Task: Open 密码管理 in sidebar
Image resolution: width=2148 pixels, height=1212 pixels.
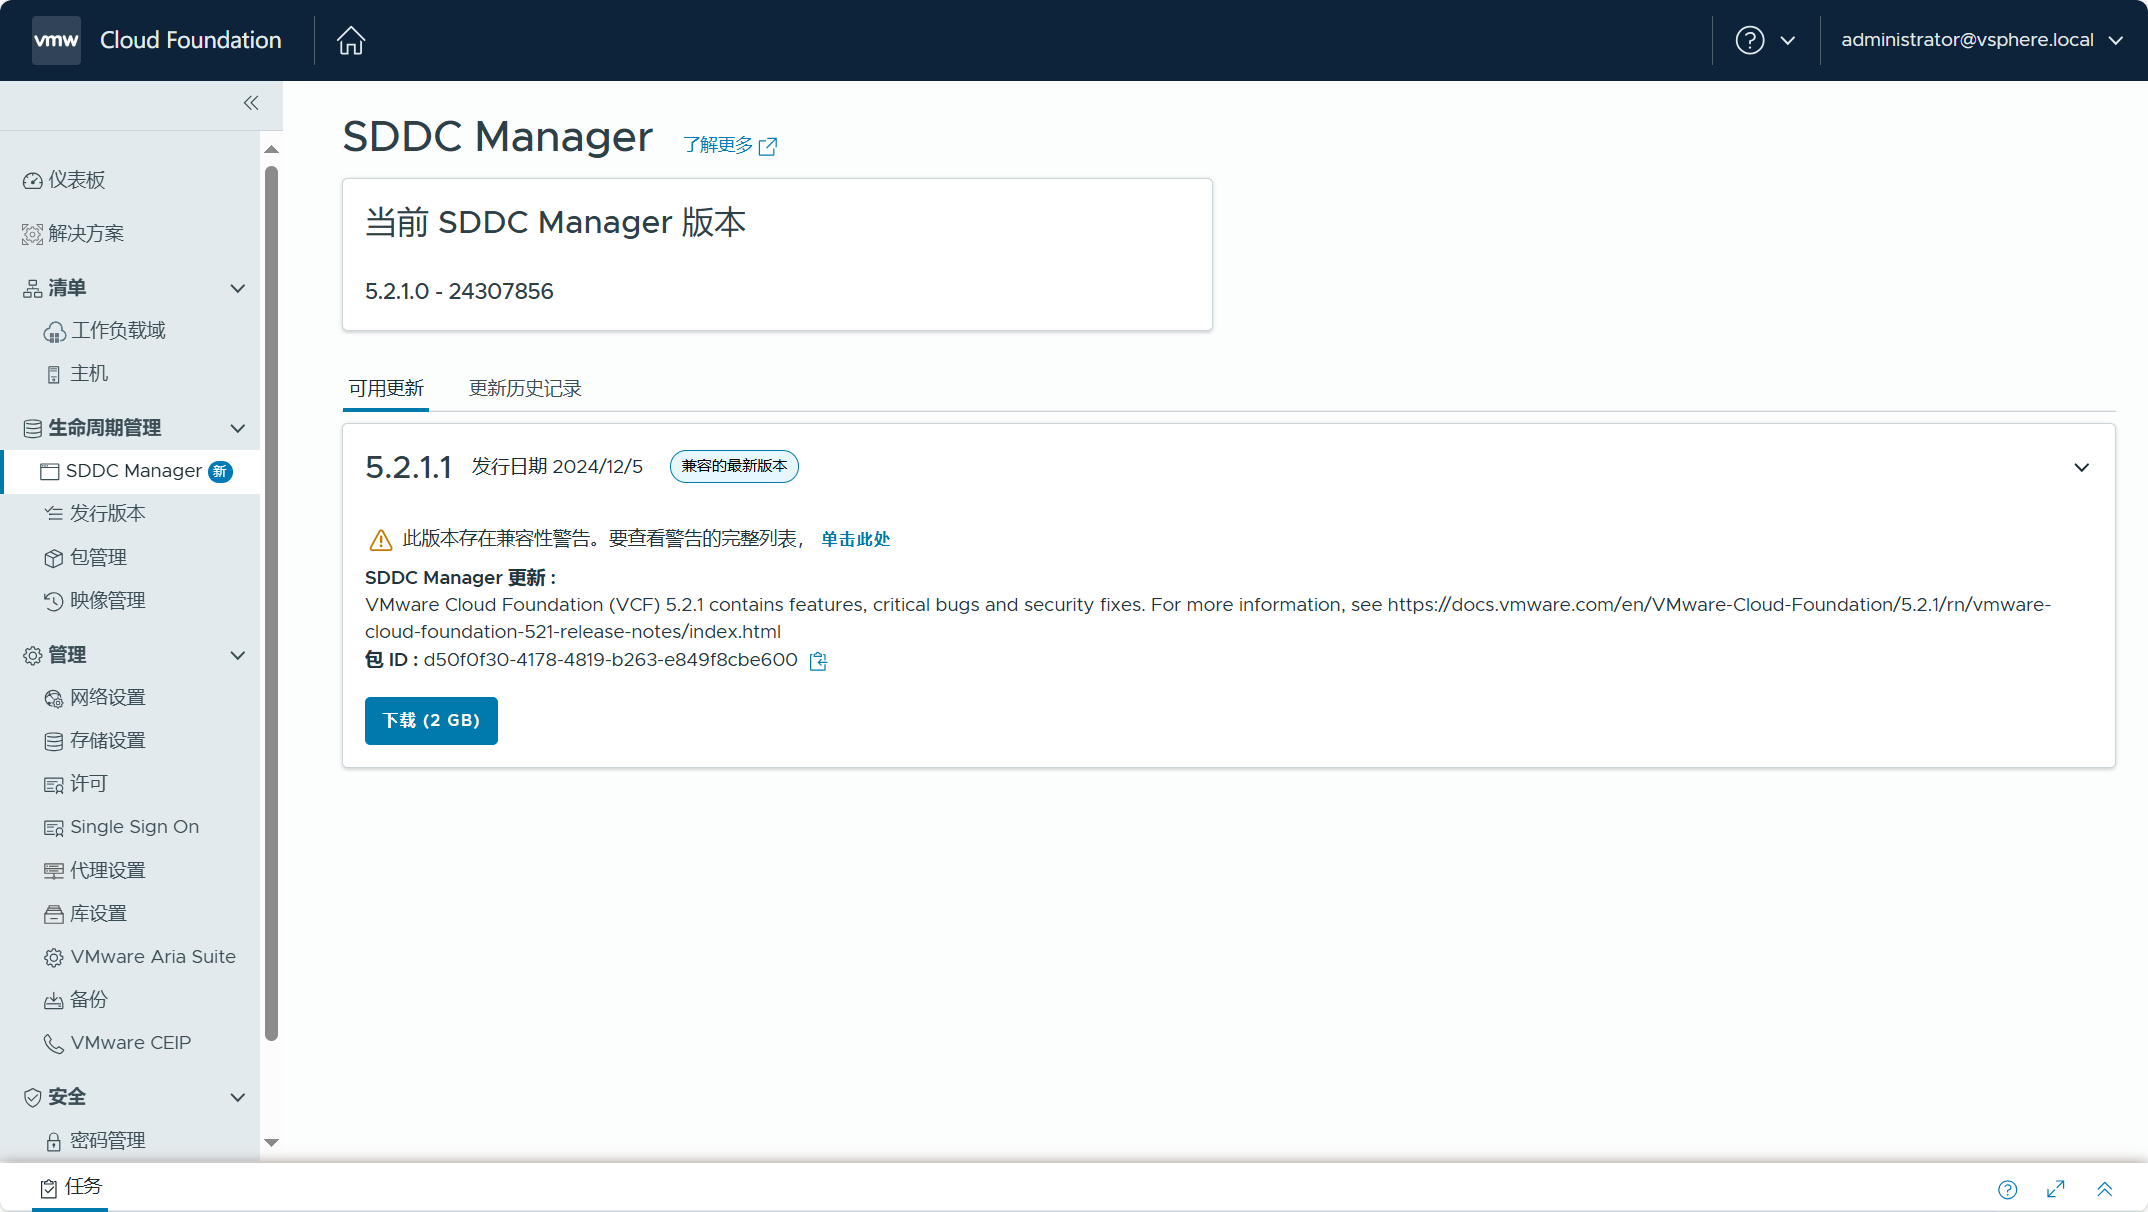Action: [x=95, y=1140]
